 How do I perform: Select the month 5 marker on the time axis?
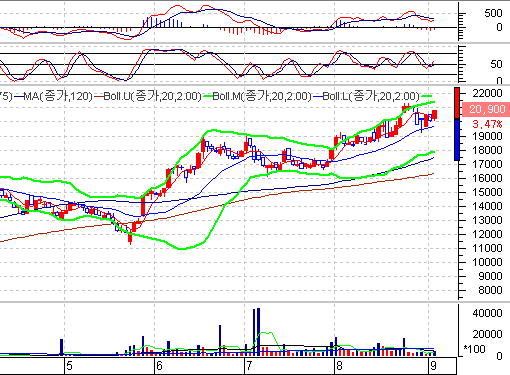coord(69,366)
